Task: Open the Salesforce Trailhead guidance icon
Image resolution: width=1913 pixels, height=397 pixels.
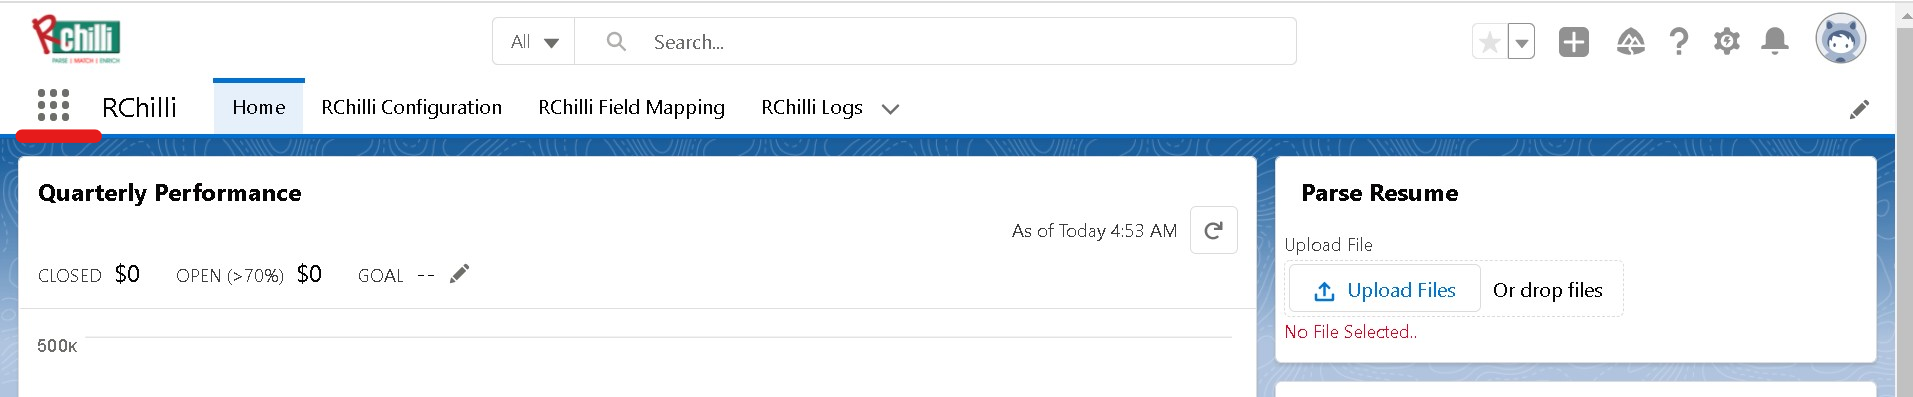Action: click(x=1630, y=42)
